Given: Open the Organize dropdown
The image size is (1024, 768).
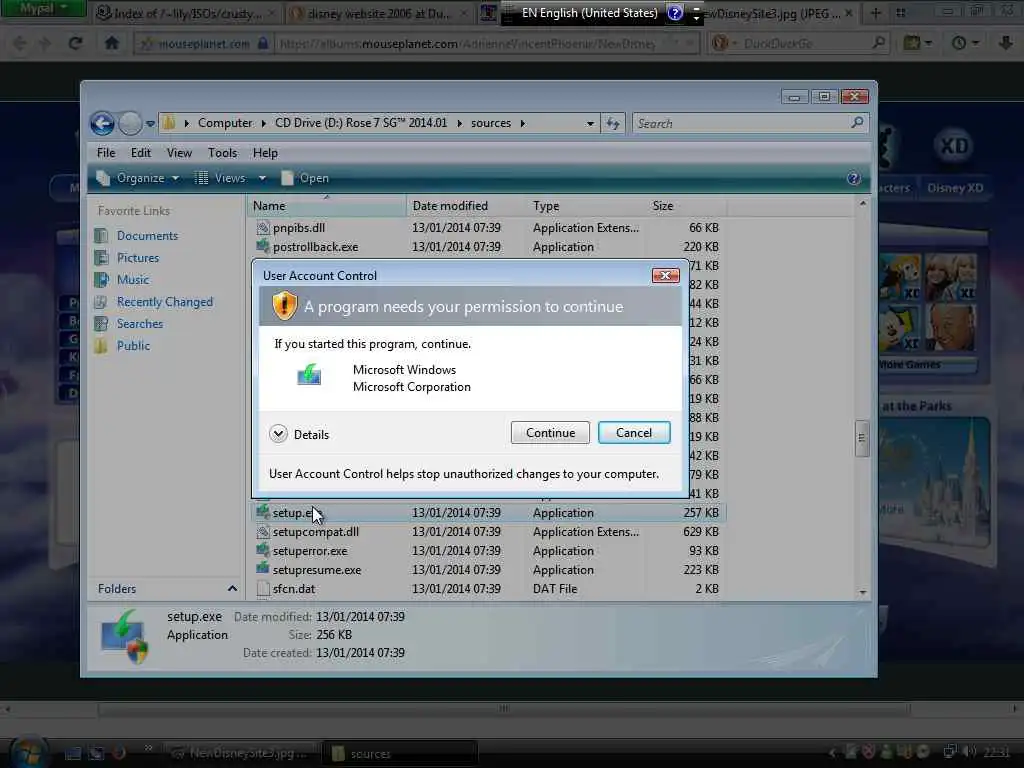Looking at the screenshot, I should (x=138, y=178).
